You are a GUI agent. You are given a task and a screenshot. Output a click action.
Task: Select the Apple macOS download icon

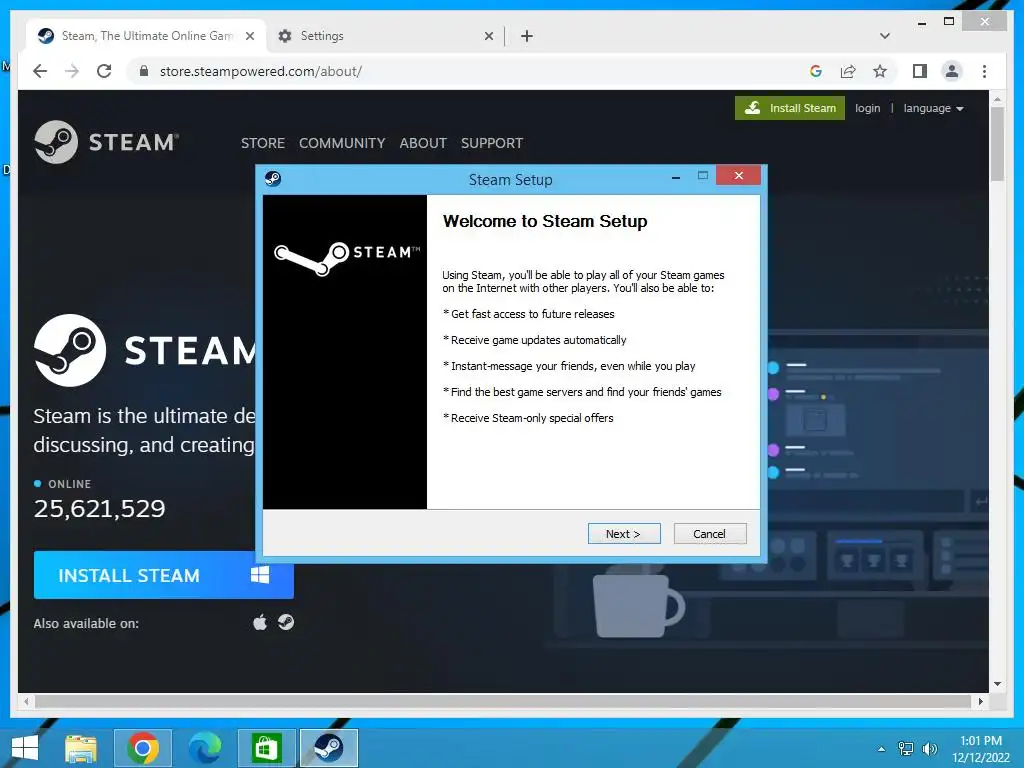tap(260, 622)
